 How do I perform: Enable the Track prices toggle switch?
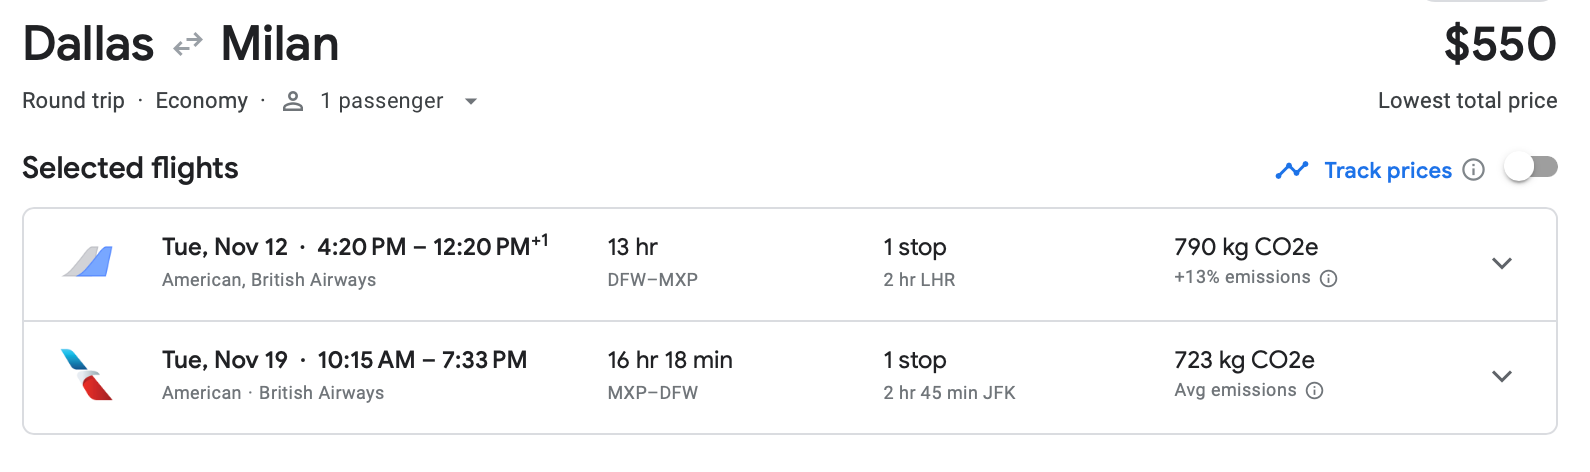click(1531, 167)
